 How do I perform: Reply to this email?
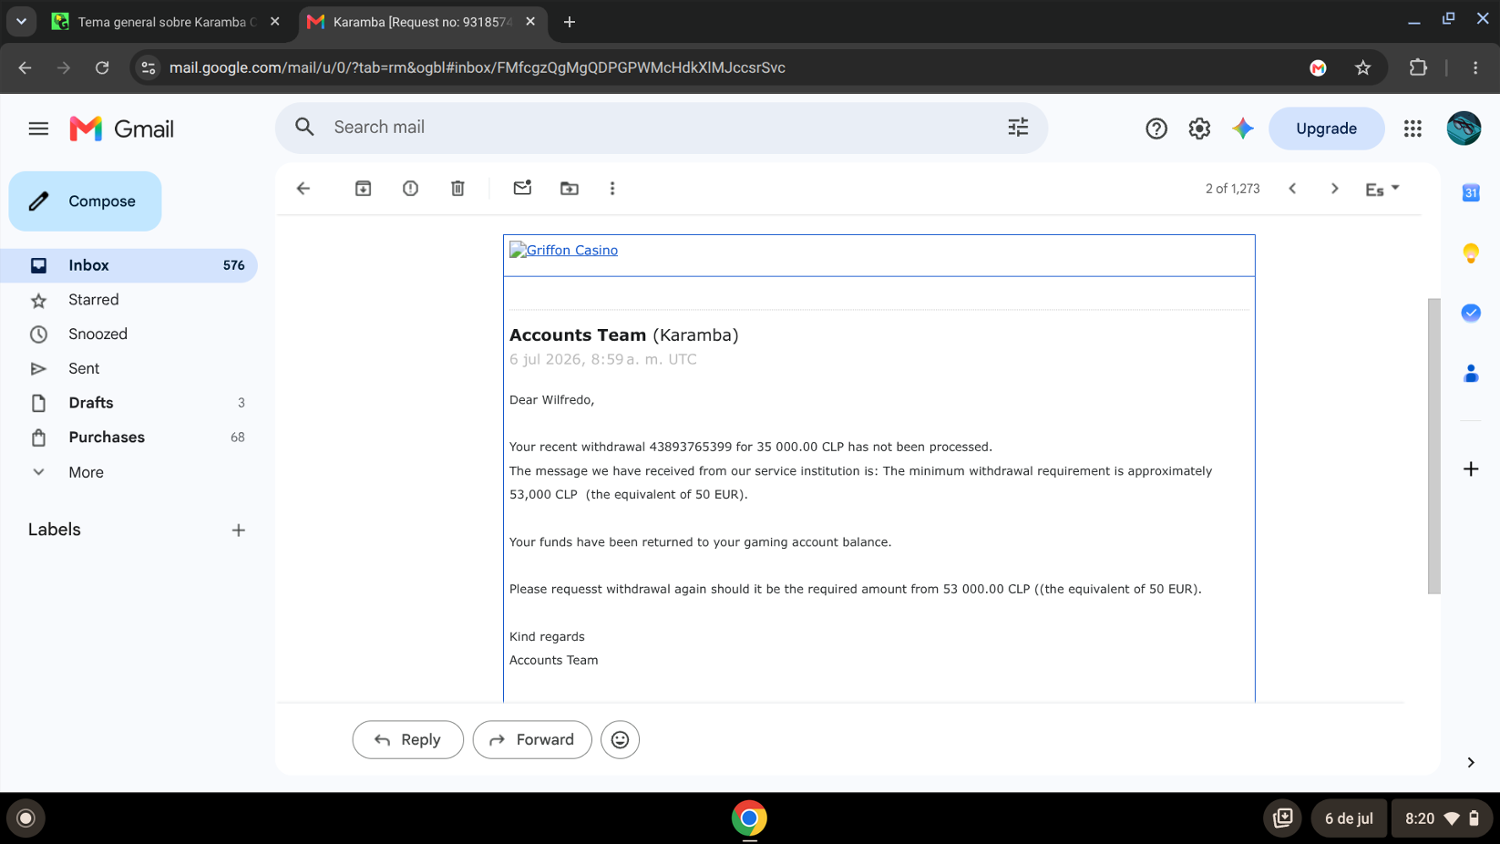(x=408, y=739)
